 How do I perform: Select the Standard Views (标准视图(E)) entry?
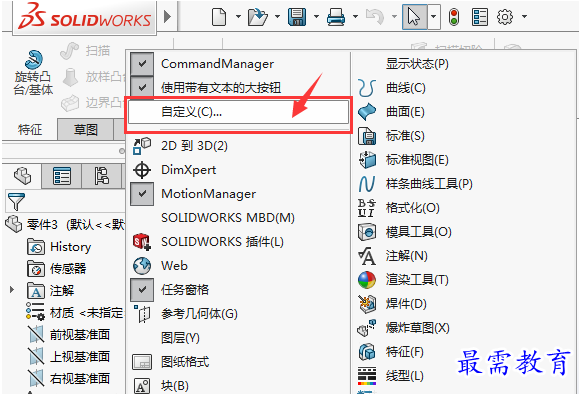(417, 160)
